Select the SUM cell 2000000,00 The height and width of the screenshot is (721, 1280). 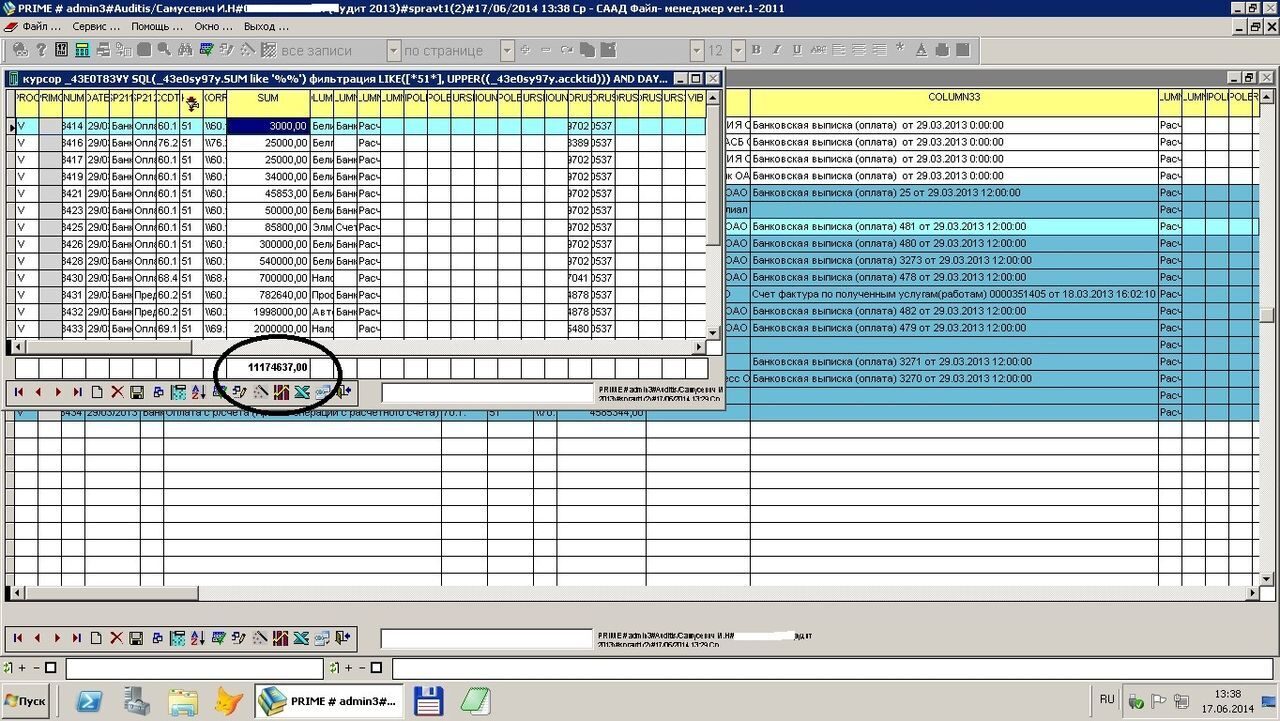pos(268,329)
